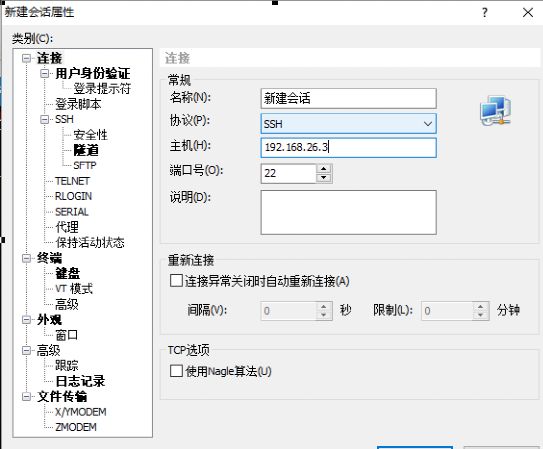Open 高级 settings under 终端
The image size is (543, 449).
[x=67, y=304]
